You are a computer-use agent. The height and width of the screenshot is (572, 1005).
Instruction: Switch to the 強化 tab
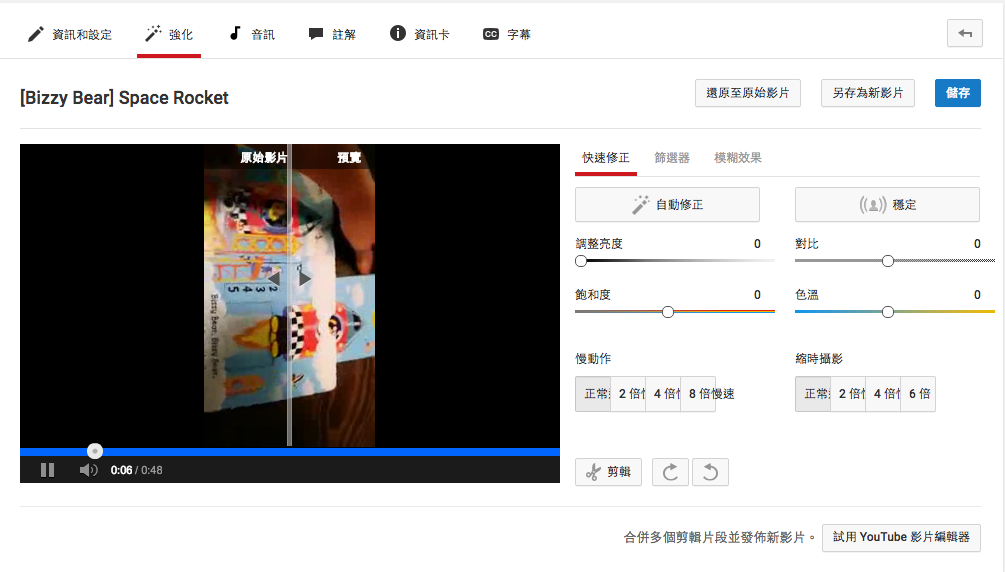[x=169, y=34]
